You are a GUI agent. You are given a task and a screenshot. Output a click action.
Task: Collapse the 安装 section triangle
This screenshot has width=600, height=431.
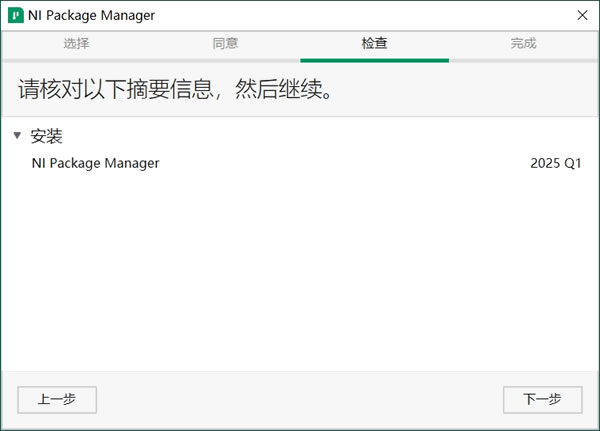[x=17, y=136]
